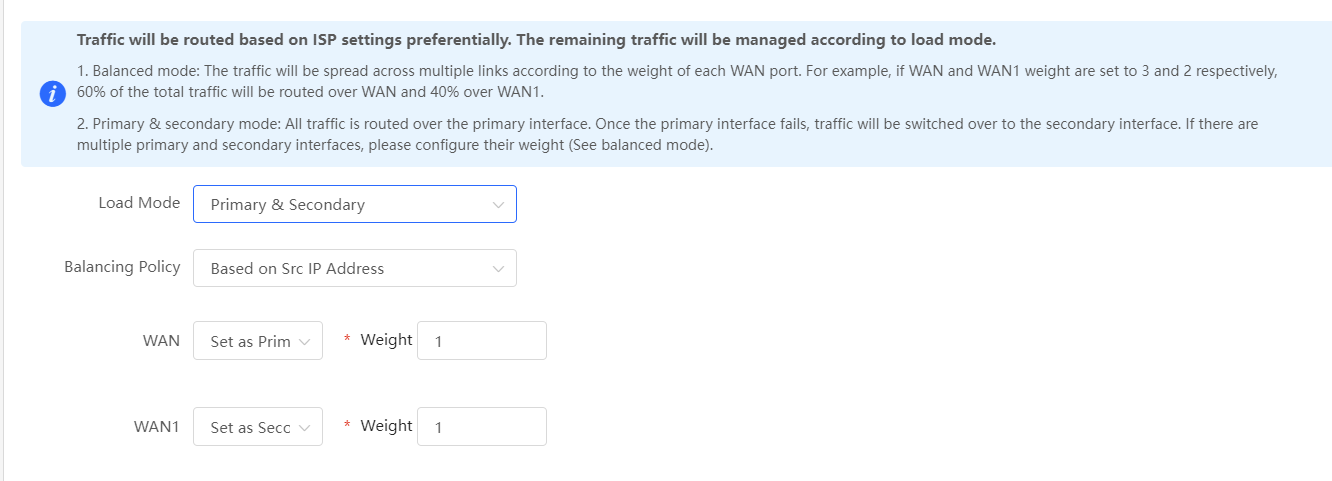Open the WAN 'Set as Prim' role dropdown
This screenshot has height=481, width=1332.
tap(258, 341)
